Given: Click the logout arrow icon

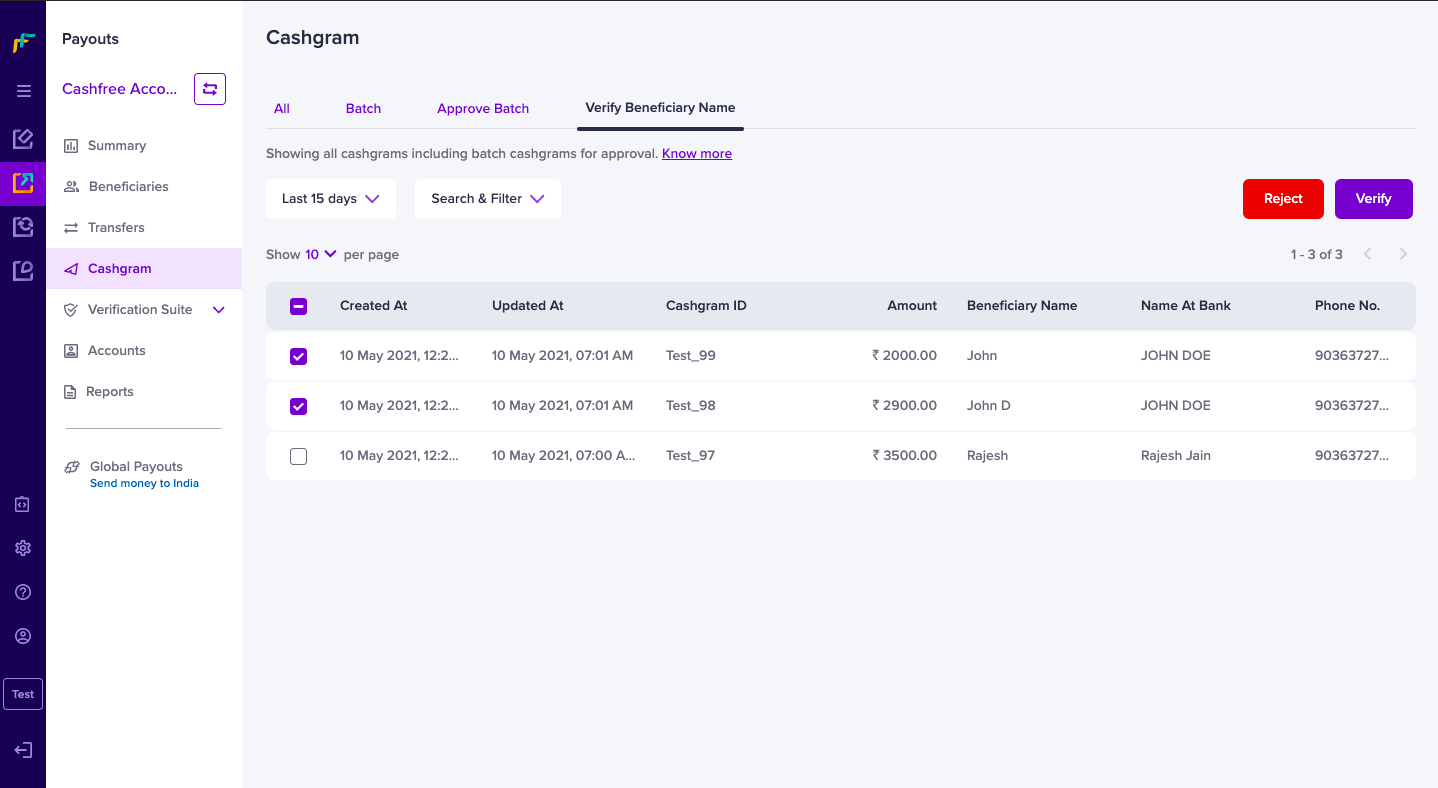Looking at the screenshot, I should [x=23, y=750].
